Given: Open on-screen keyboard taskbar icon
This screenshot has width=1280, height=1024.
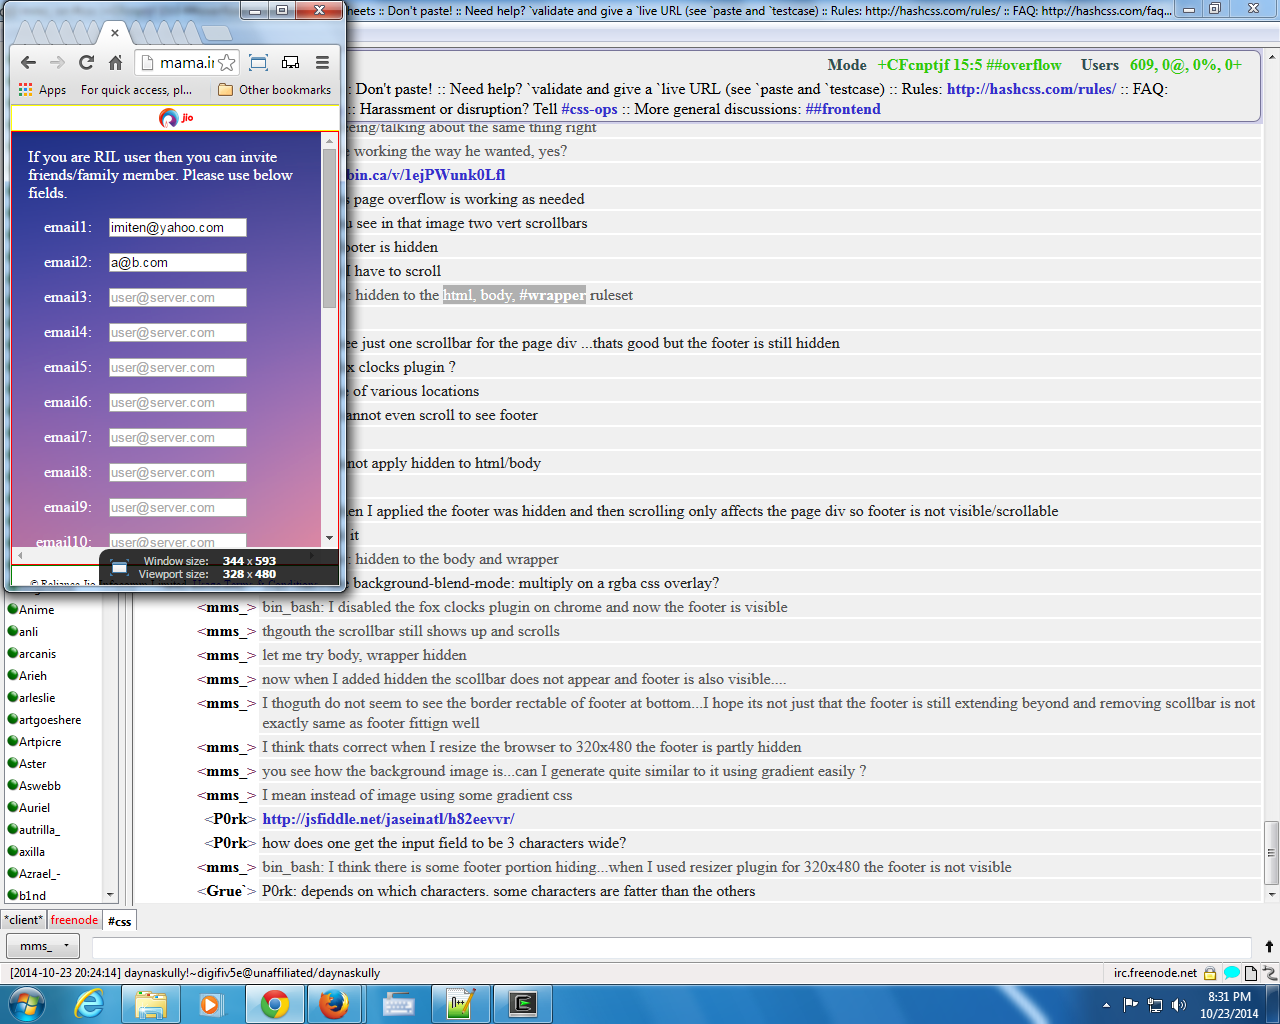Looking at the screenshot, I should tap(398, 1004).
